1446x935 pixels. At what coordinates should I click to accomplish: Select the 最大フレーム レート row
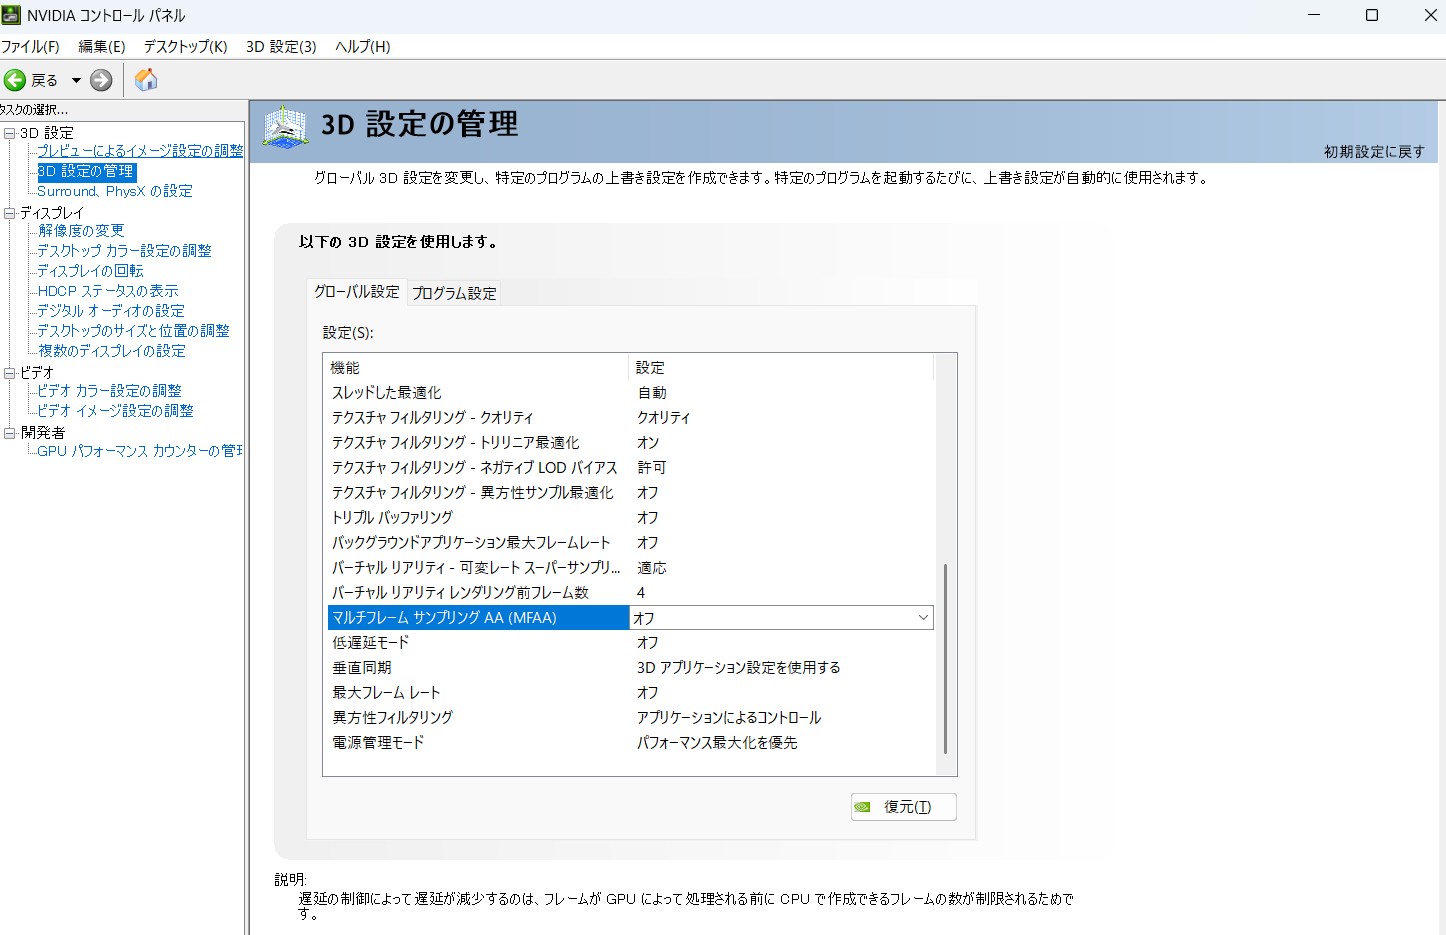coord(630,693)
